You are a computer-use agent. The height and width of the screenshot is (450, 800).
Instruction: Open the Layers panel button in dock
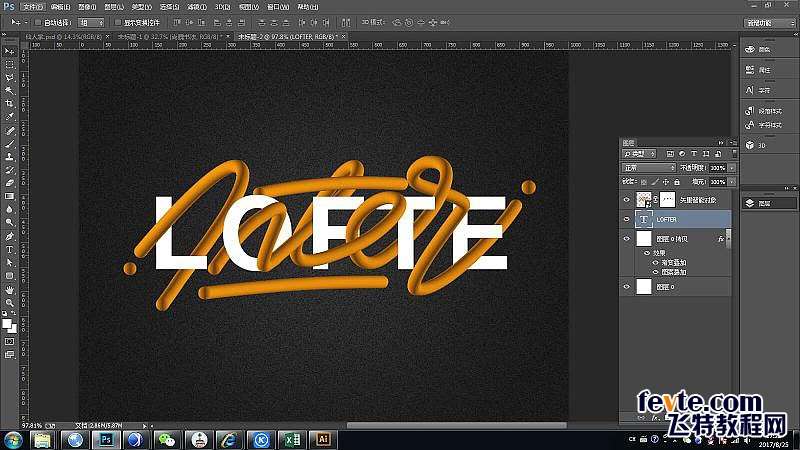(x=769, y=203)
